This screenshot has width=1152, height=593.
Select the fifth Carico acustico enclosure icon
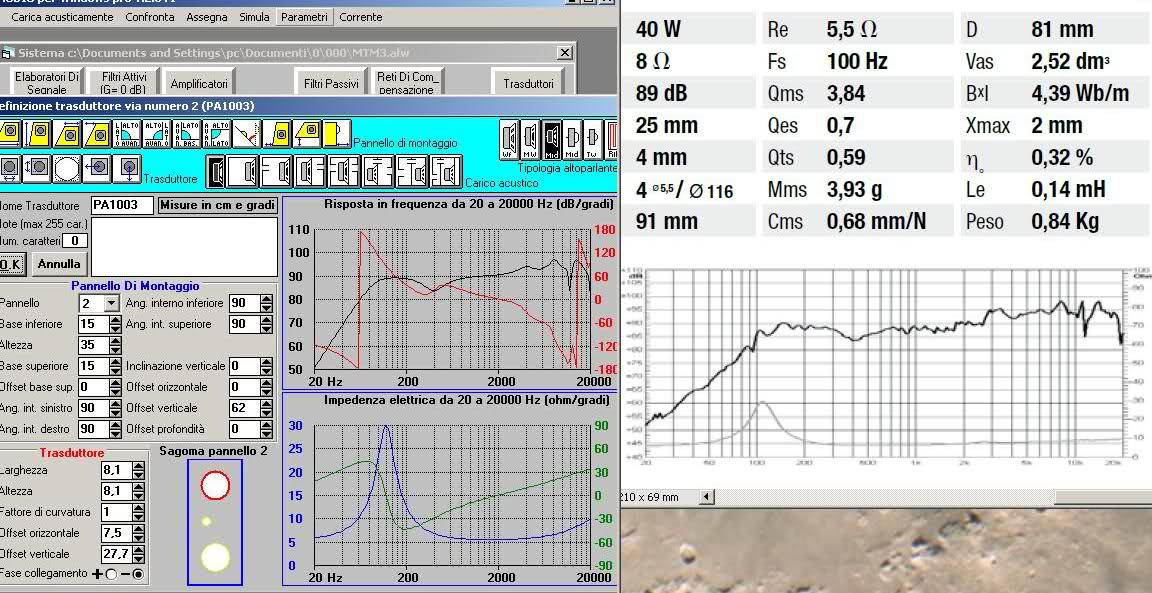[x=344, y=171]
